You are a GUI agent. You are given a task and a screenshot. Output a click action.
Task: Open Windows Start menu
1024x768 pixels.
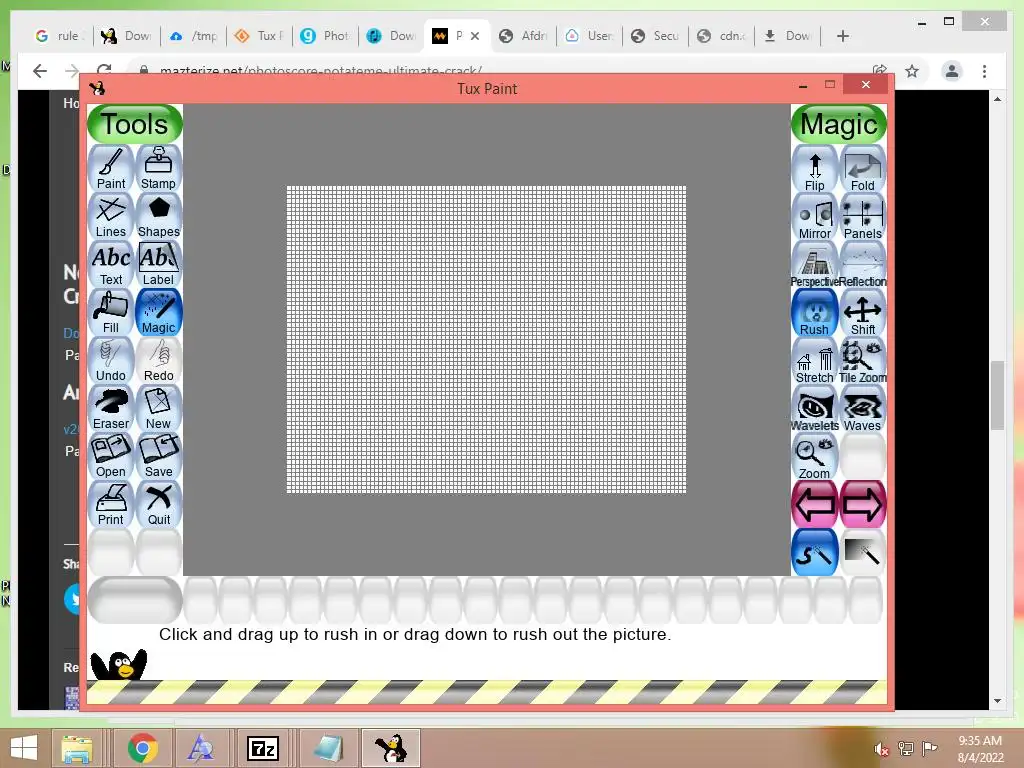pyautogui.click(x=24, y=748)
